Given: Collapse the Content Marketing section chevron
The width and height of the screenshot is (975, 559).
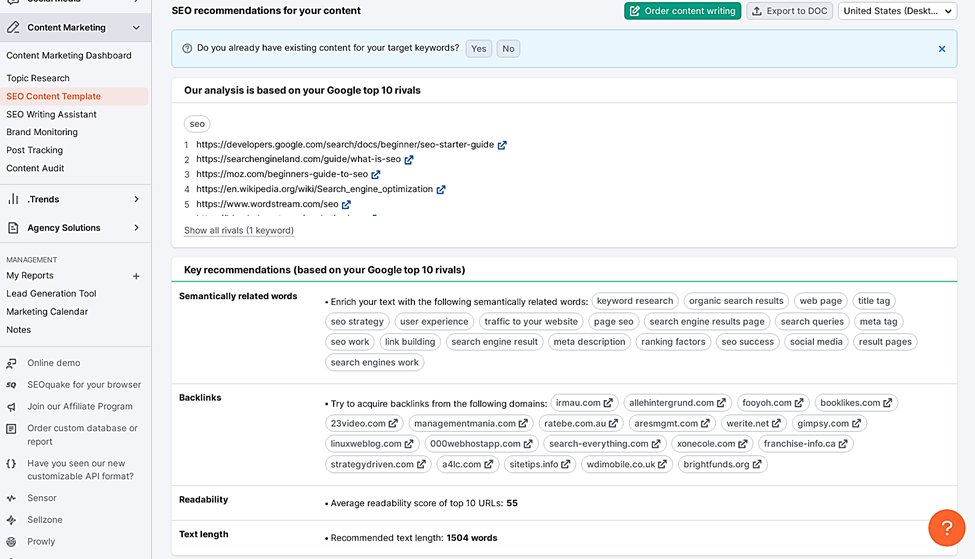Looking at the screenshot, I should tap(136, 27).
